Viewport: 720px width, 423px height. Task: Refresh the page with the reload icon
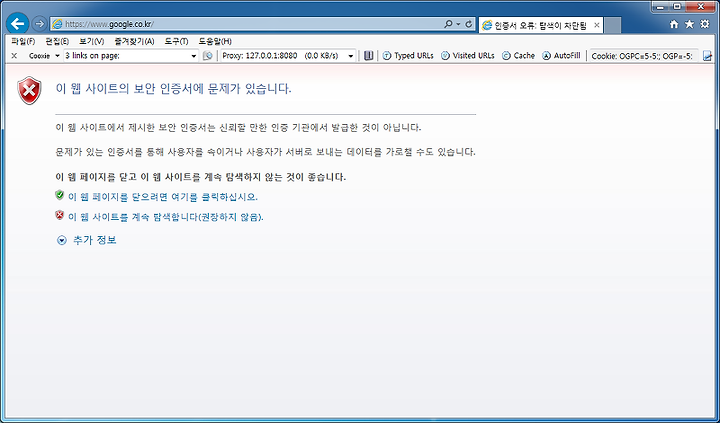coord(469,24)
